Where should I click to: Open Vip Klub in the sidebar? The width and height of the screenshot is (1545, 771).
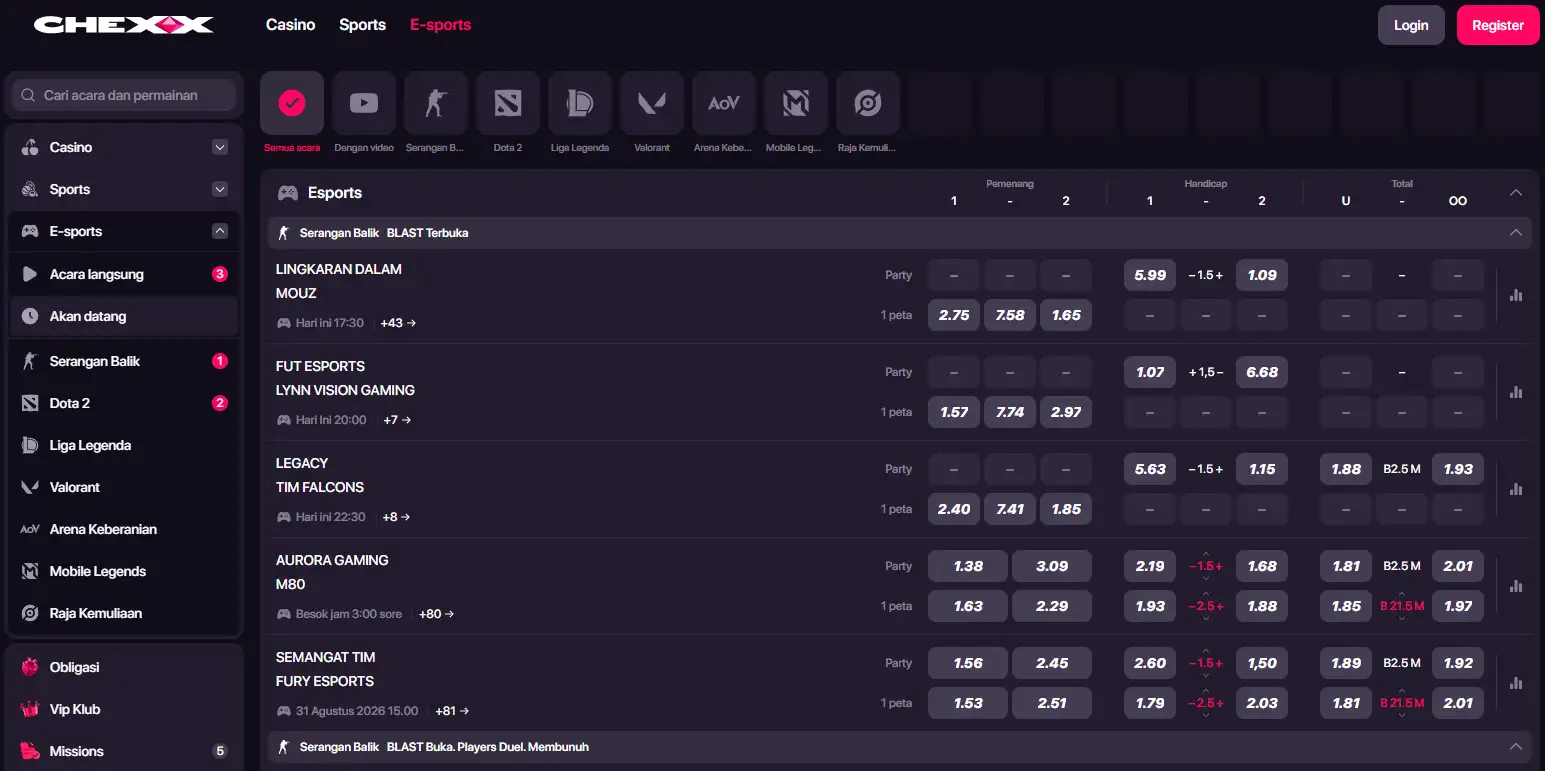[x=124, y=709]
